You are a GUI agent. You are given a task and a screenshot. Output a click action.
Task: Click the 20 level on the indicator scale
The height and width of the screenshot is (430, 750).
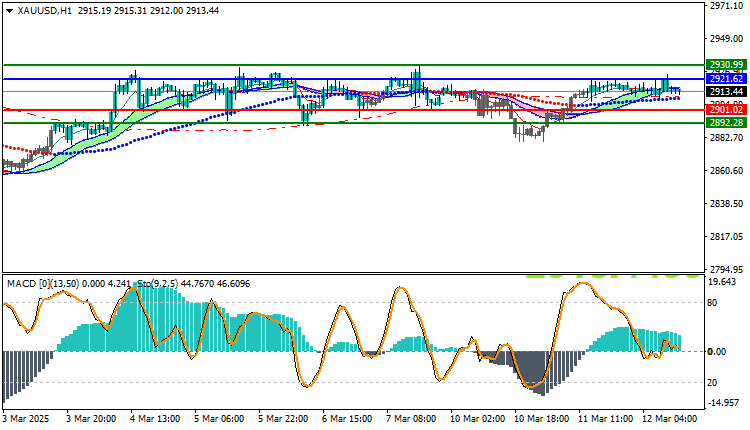point(712,383)
